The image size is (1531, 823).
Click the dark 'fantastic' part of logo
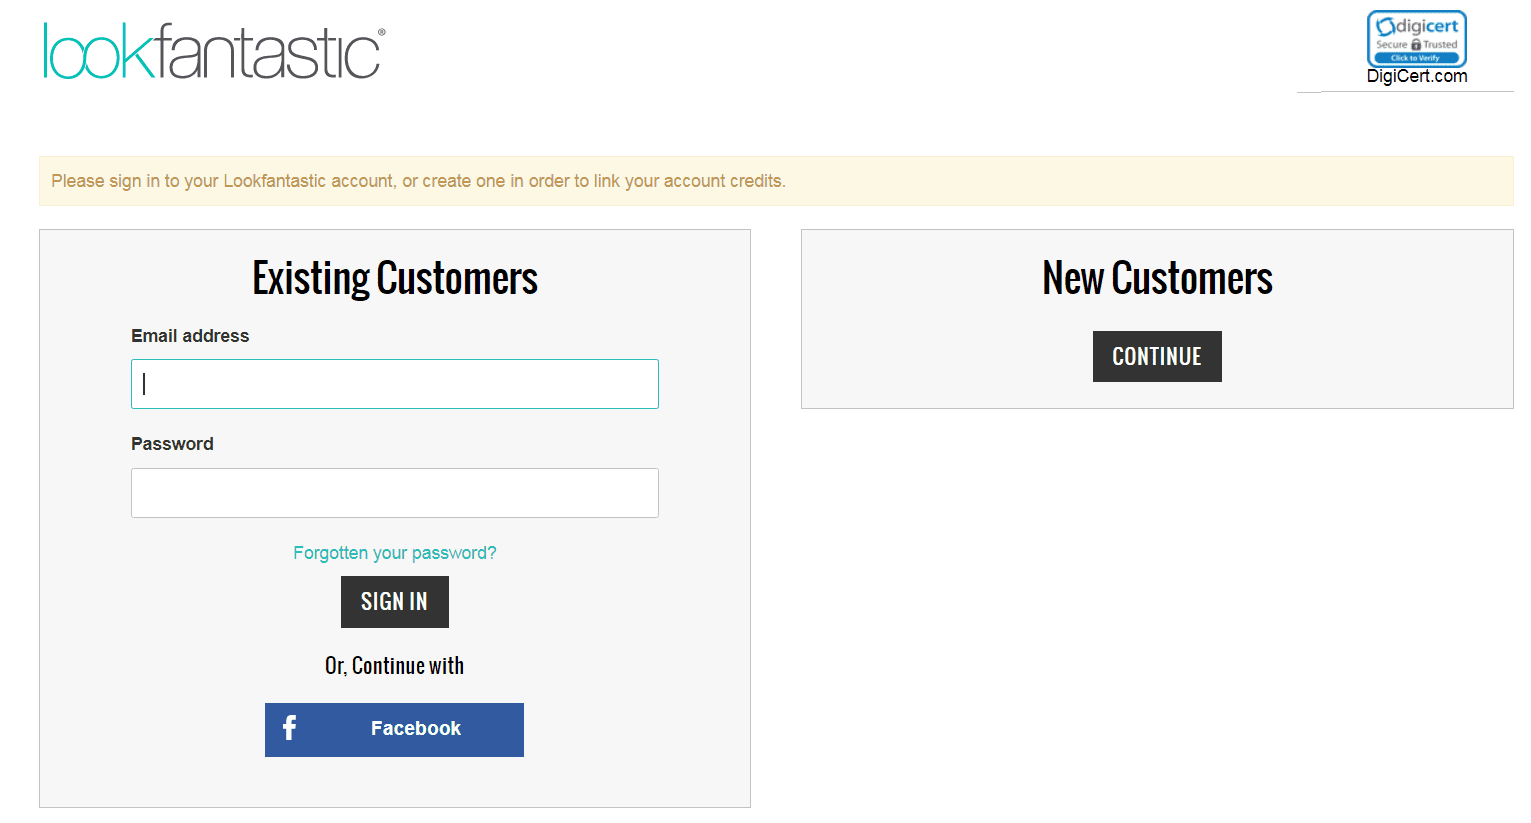pos(269,51)
